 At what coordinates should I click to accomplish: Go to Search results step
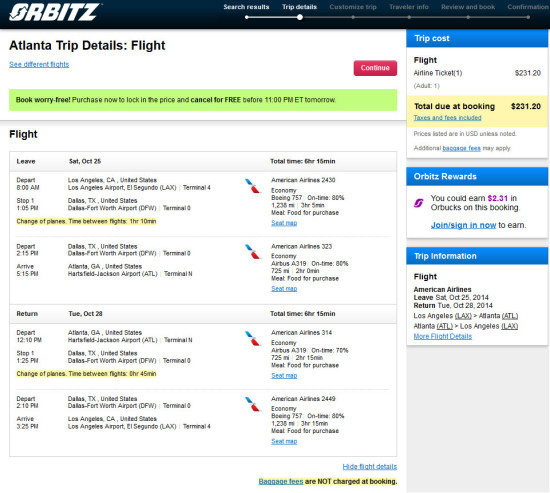[246, 7]
